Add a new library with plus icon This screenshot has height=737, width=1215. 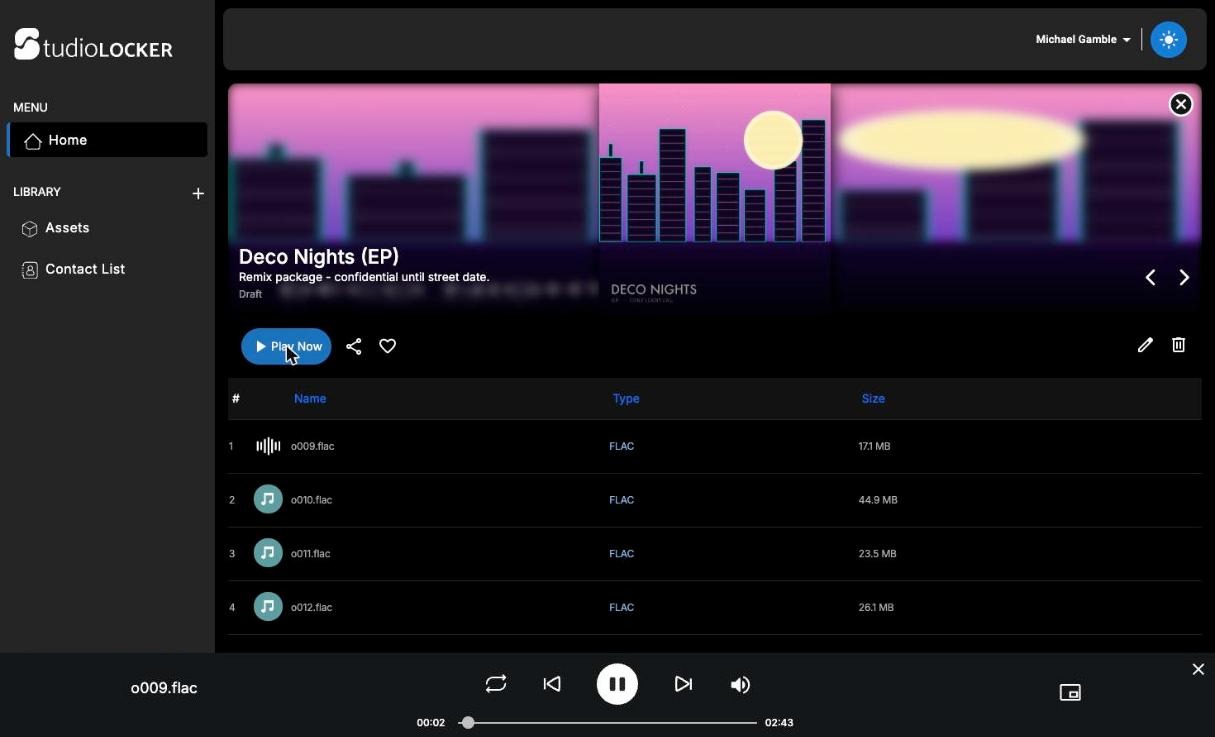tap(198, 193)
